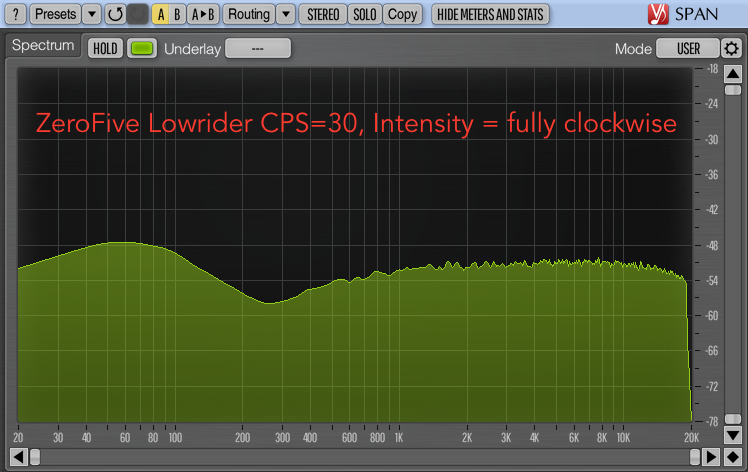Screen dimensions: 748x472
Task: Open the Routing settings
Action: click(x=249, y=14)
